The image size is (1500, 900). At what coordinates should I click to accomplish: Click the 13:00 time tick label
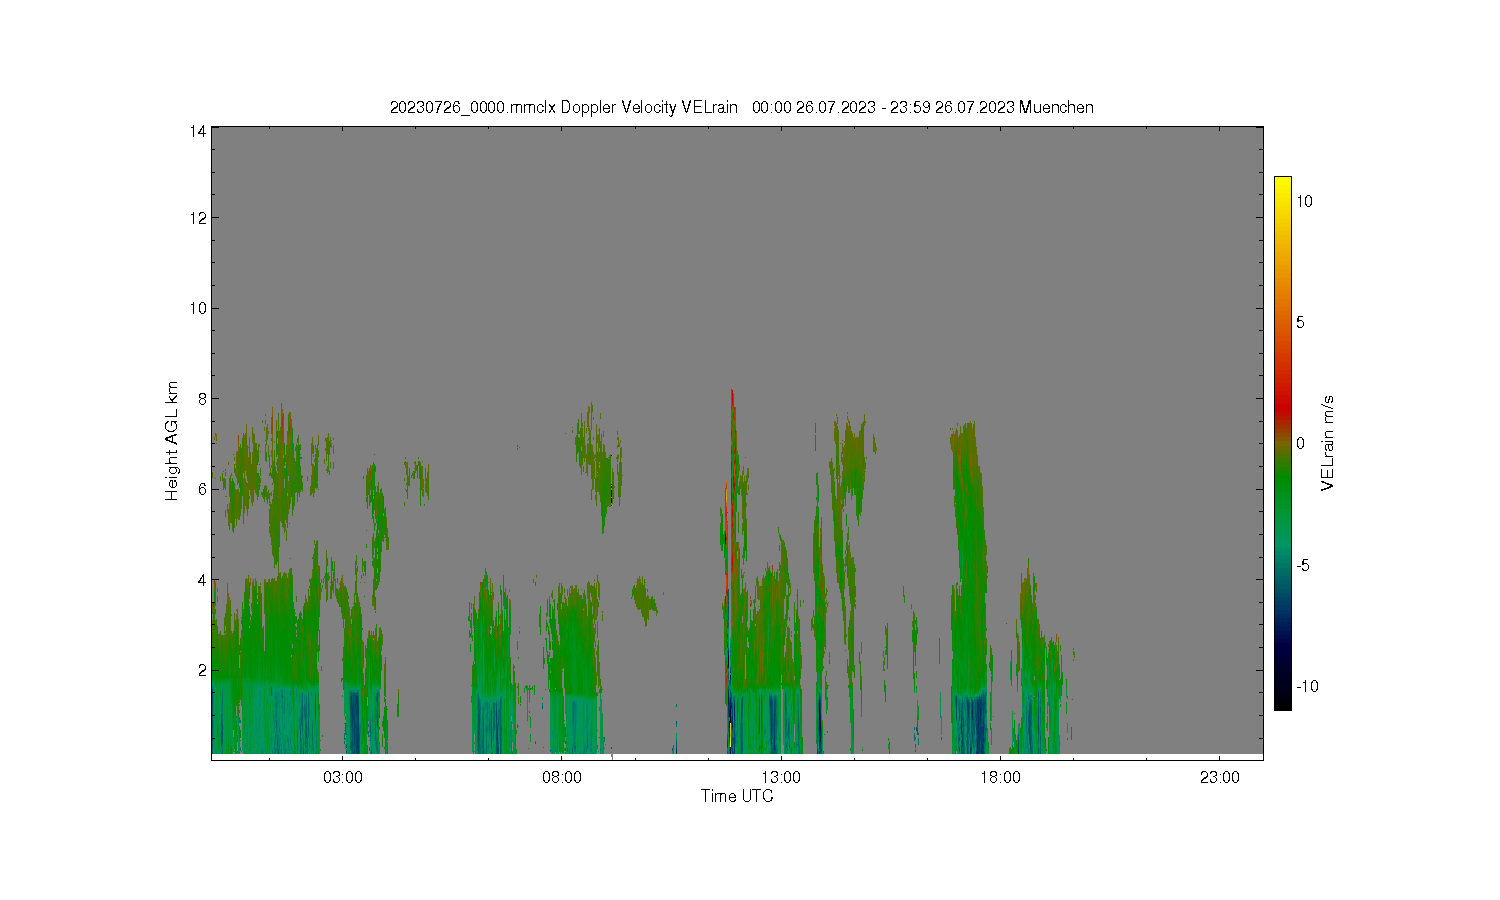[x=781, y=777]
